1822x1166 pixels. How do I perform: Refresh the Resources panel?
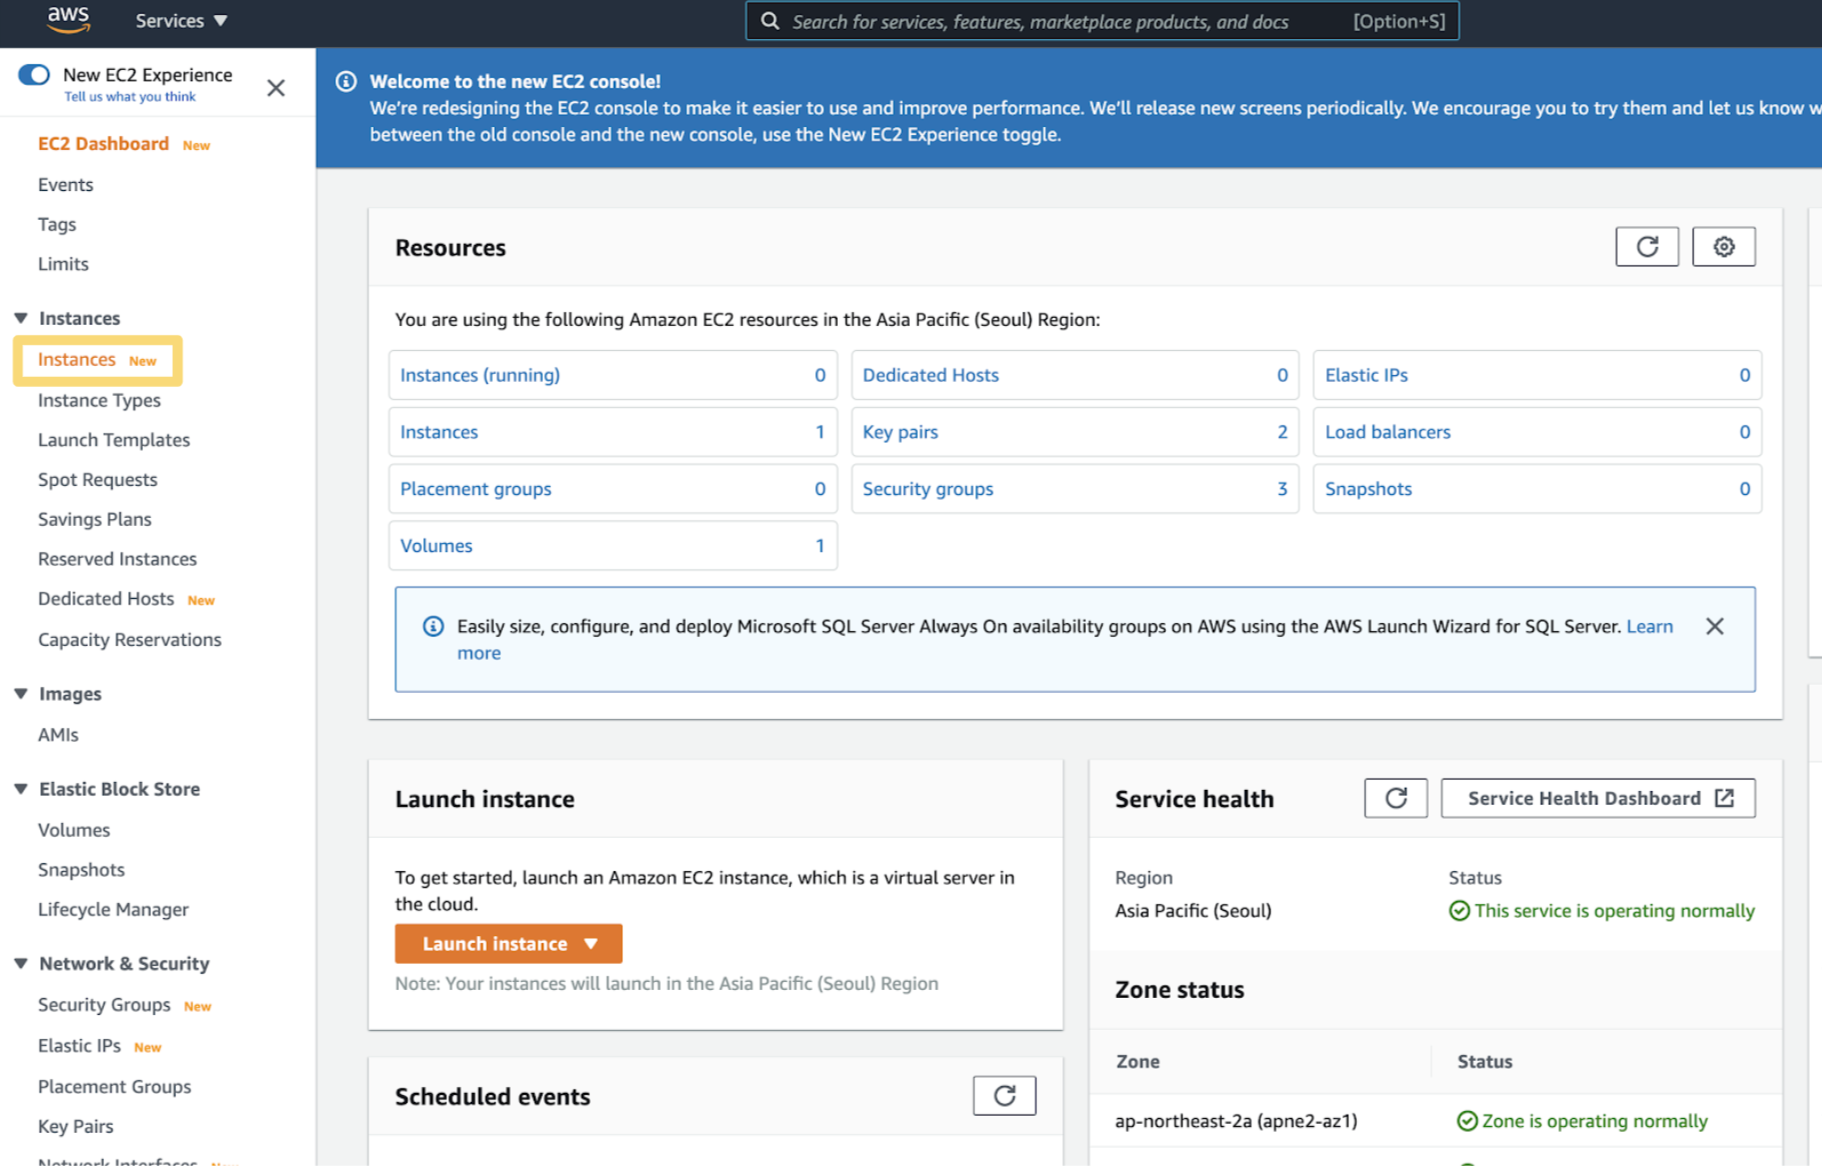[x=1647, y=247]
